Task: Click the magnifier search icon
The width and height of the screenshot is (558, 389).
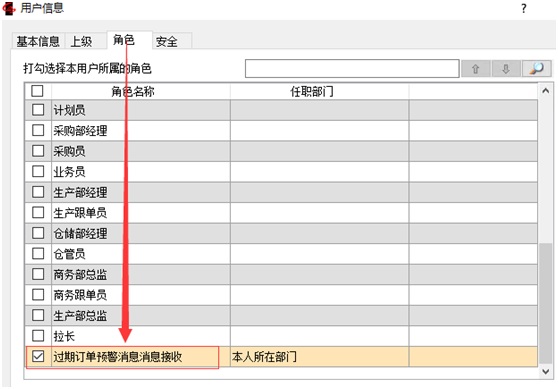Action: click(537, 68)
